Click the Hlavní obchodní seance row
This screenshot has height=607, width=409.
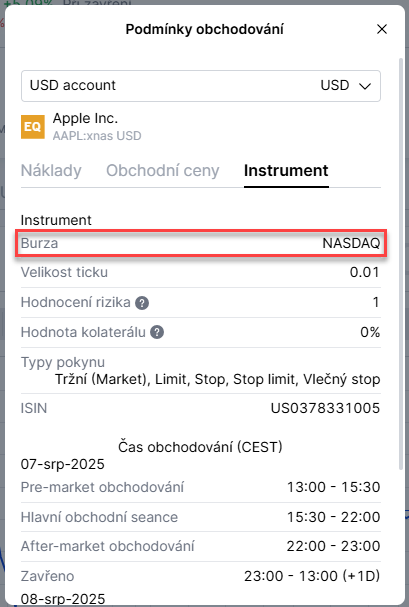[x=200, y=517]
